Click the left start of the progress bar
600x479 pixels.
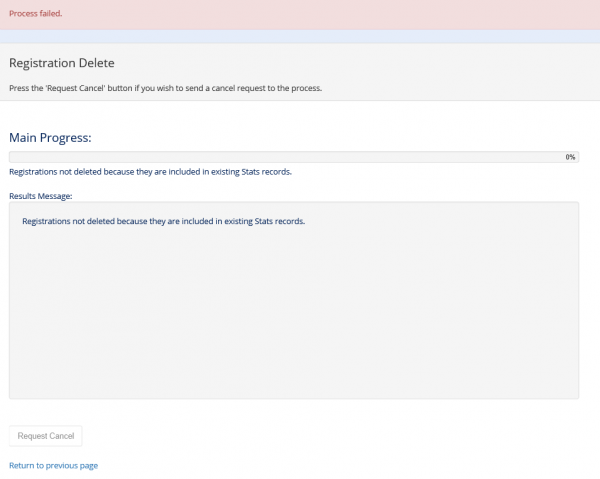coord(15,157)
